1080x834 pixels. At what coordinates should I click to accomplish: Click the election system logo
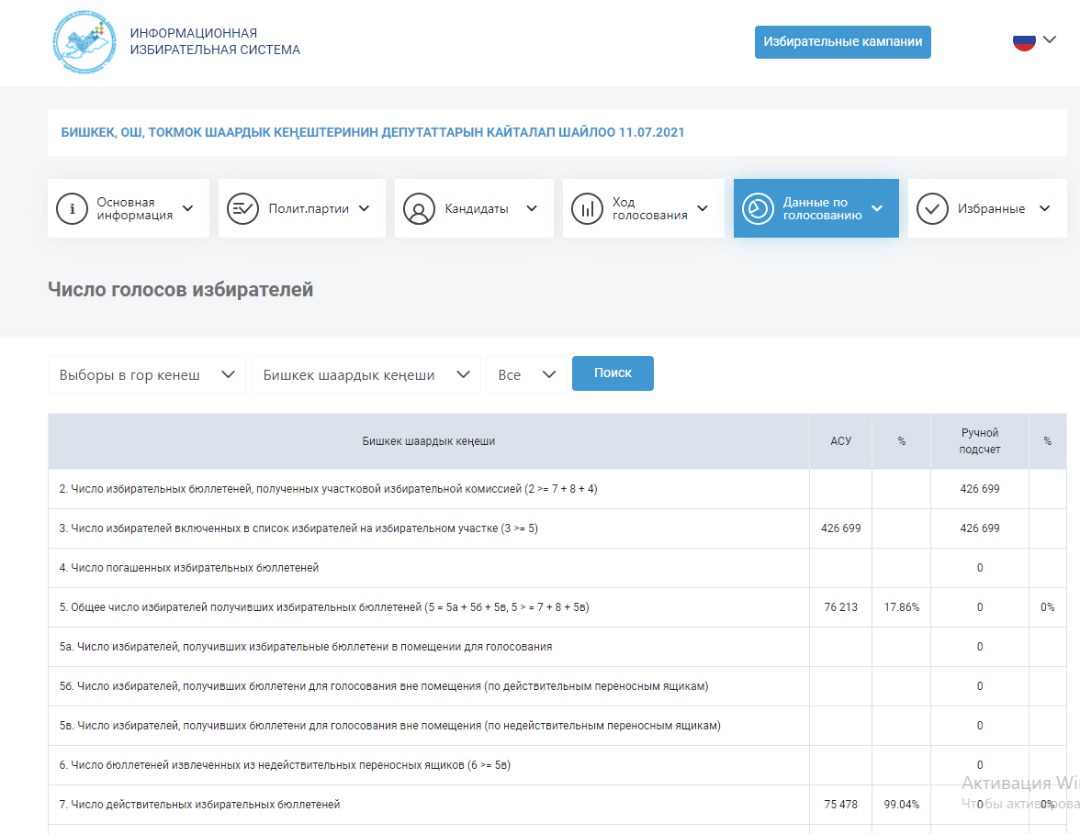pos(84,41)
